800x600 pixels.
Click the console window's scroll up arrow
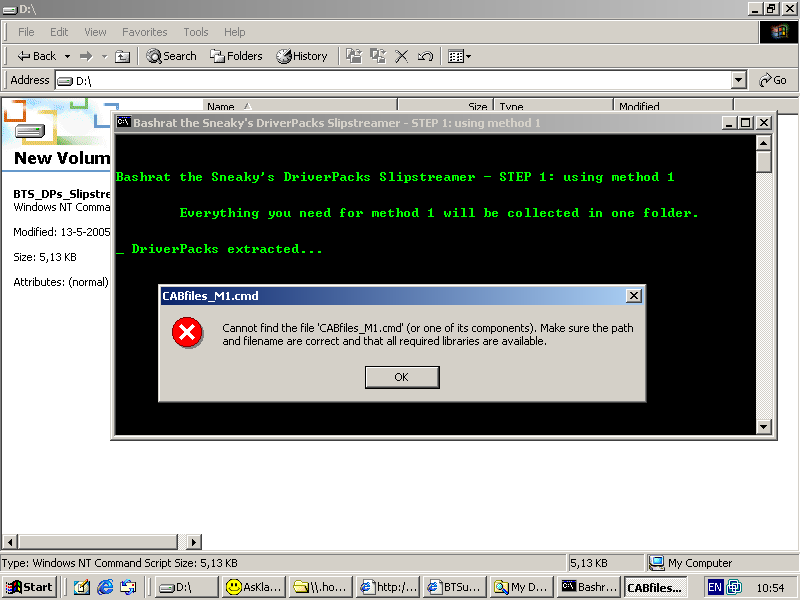click(763, 143)
